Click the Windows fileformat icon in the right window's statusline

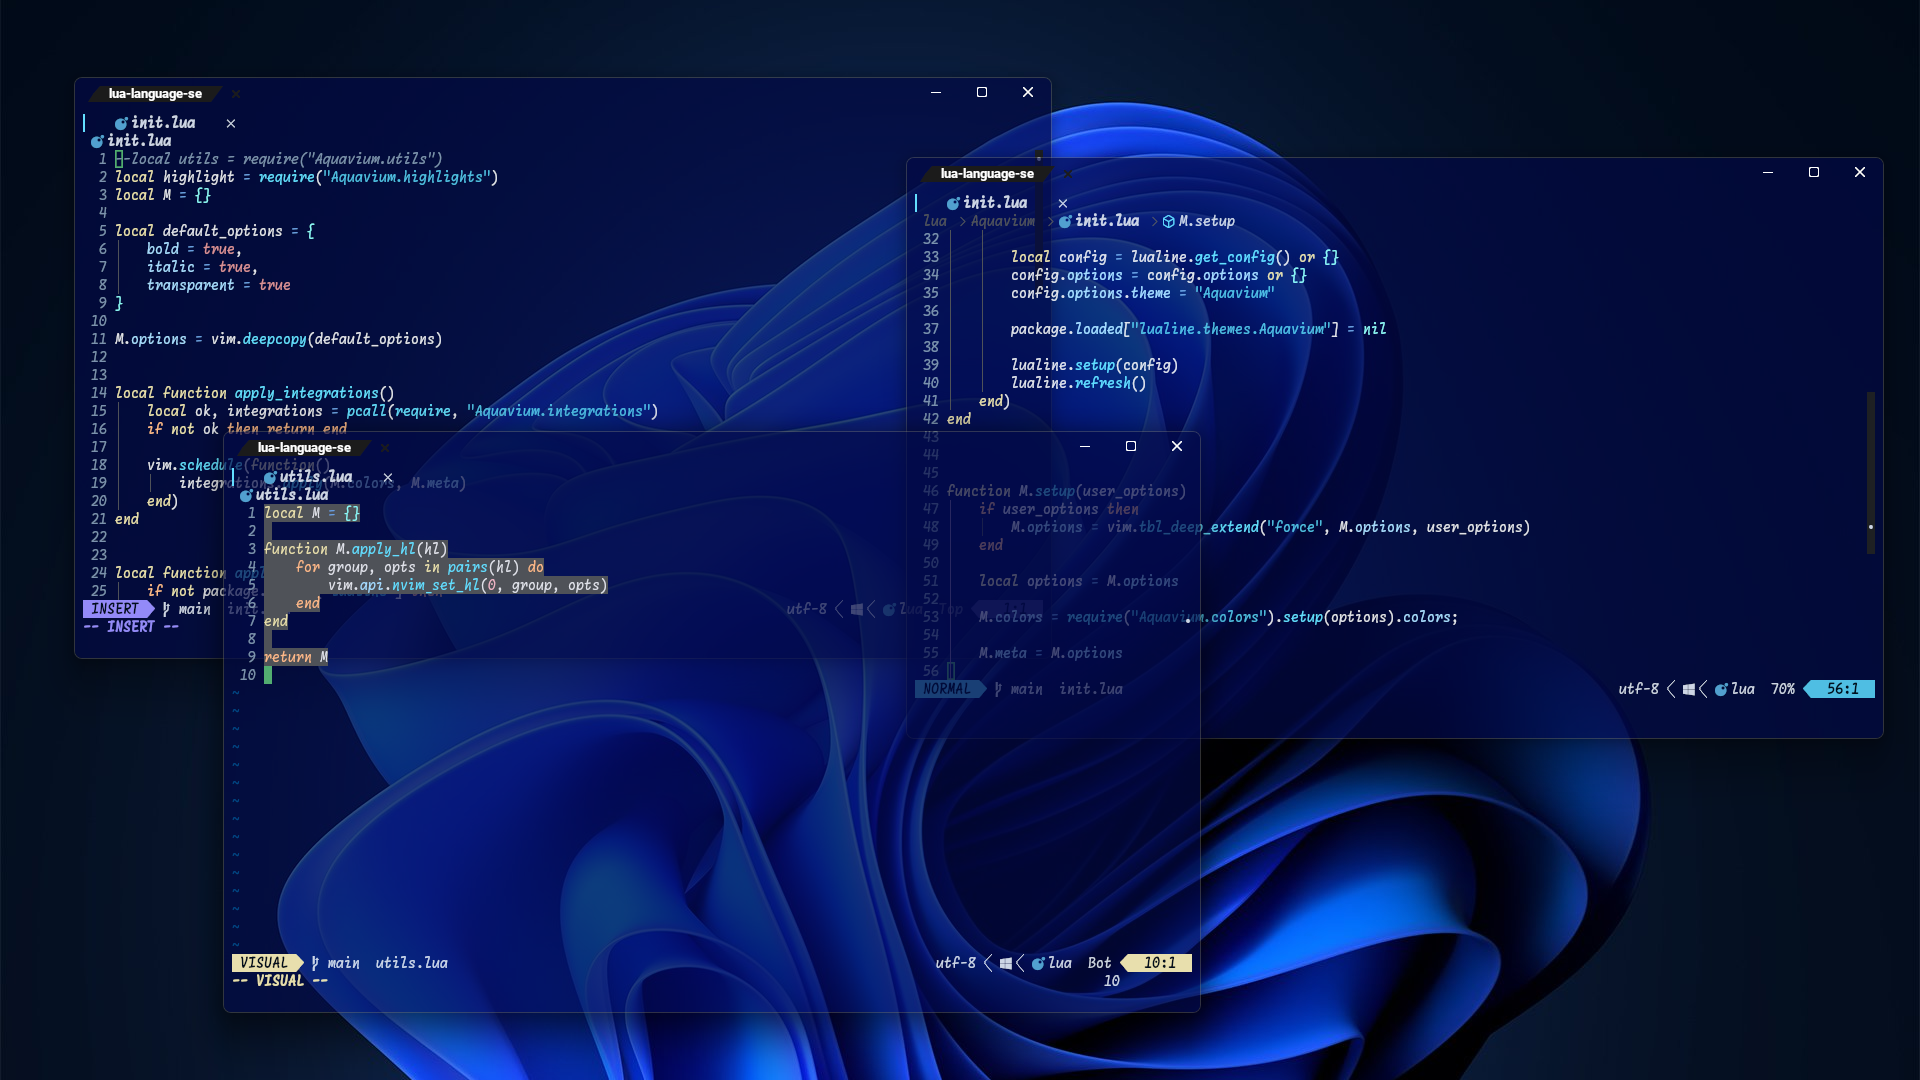point(1689,689)
